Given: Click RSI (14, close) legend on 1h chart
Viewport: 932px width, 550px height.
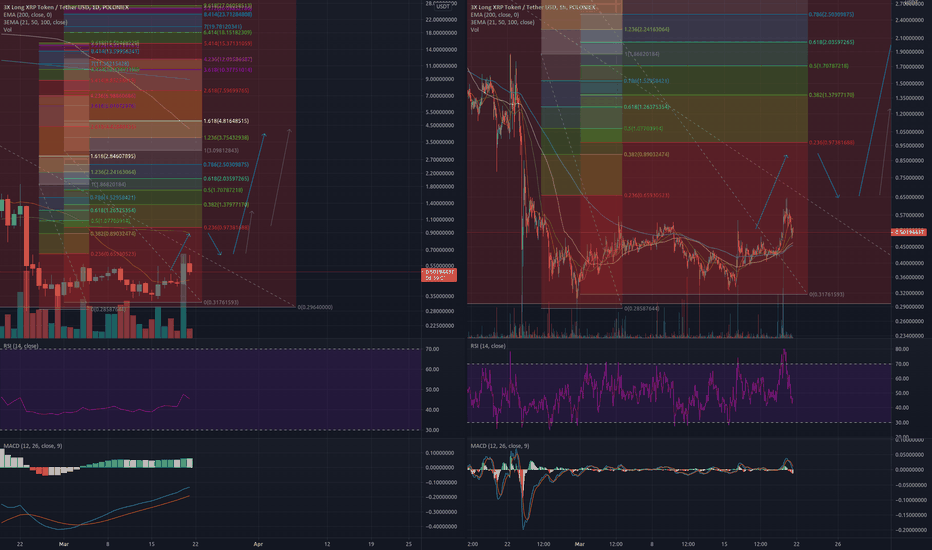Looking at the screenshot, I should [488, 346].
